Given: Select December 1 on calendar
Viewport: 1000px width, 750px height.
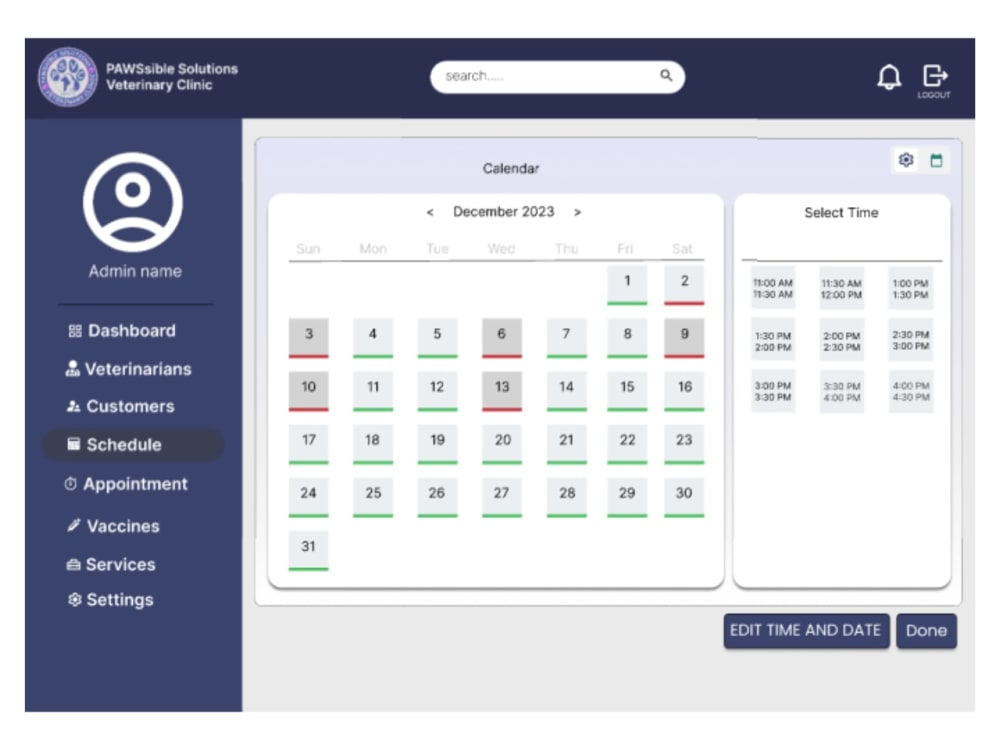Looking at the screenshot, I should 627,284.
